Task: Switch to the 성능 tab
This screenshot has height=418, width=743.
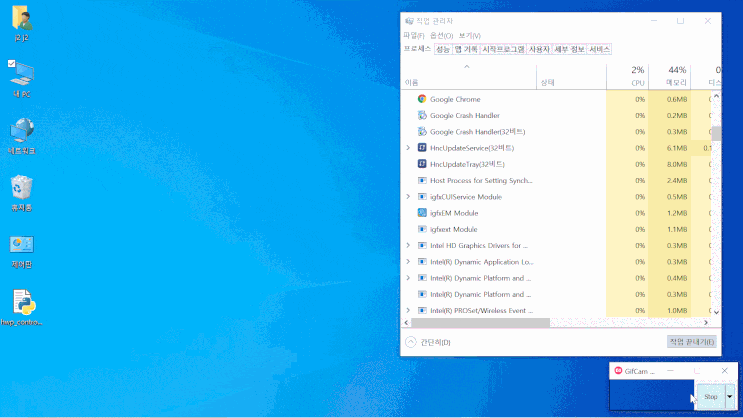Action: coord(443,49)
